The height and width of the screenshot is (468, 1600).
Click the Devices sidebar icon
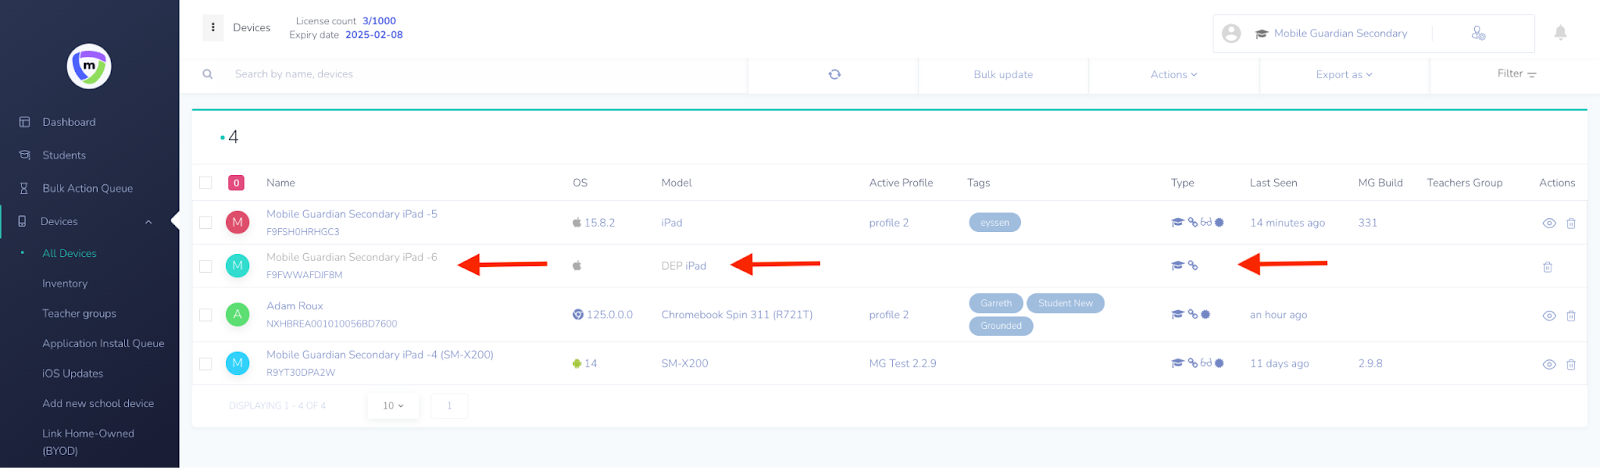pyautogui.click(x=22, y=221)
